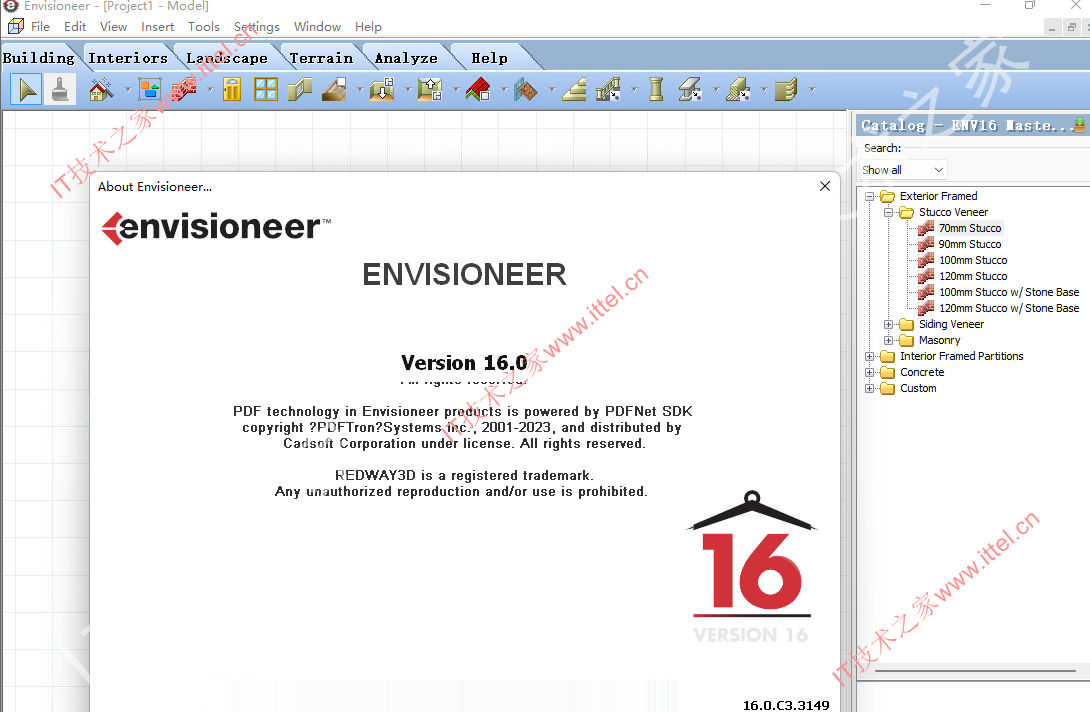This screenshot has width=1090, height=712.
Task: Switch to the Landscape tab
Action: pyautogui.click(x=227, y=58)
